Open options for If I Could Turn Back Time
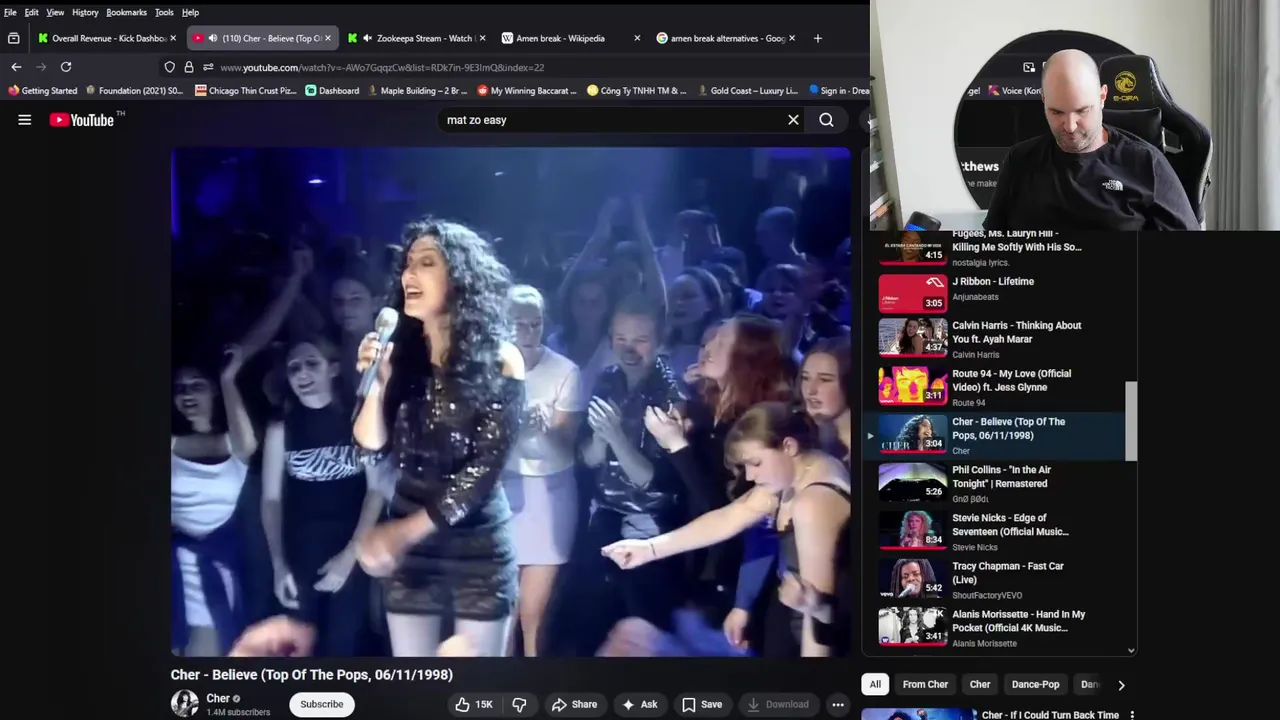This screenshot has width=1280, height=720. point(1131,715)
